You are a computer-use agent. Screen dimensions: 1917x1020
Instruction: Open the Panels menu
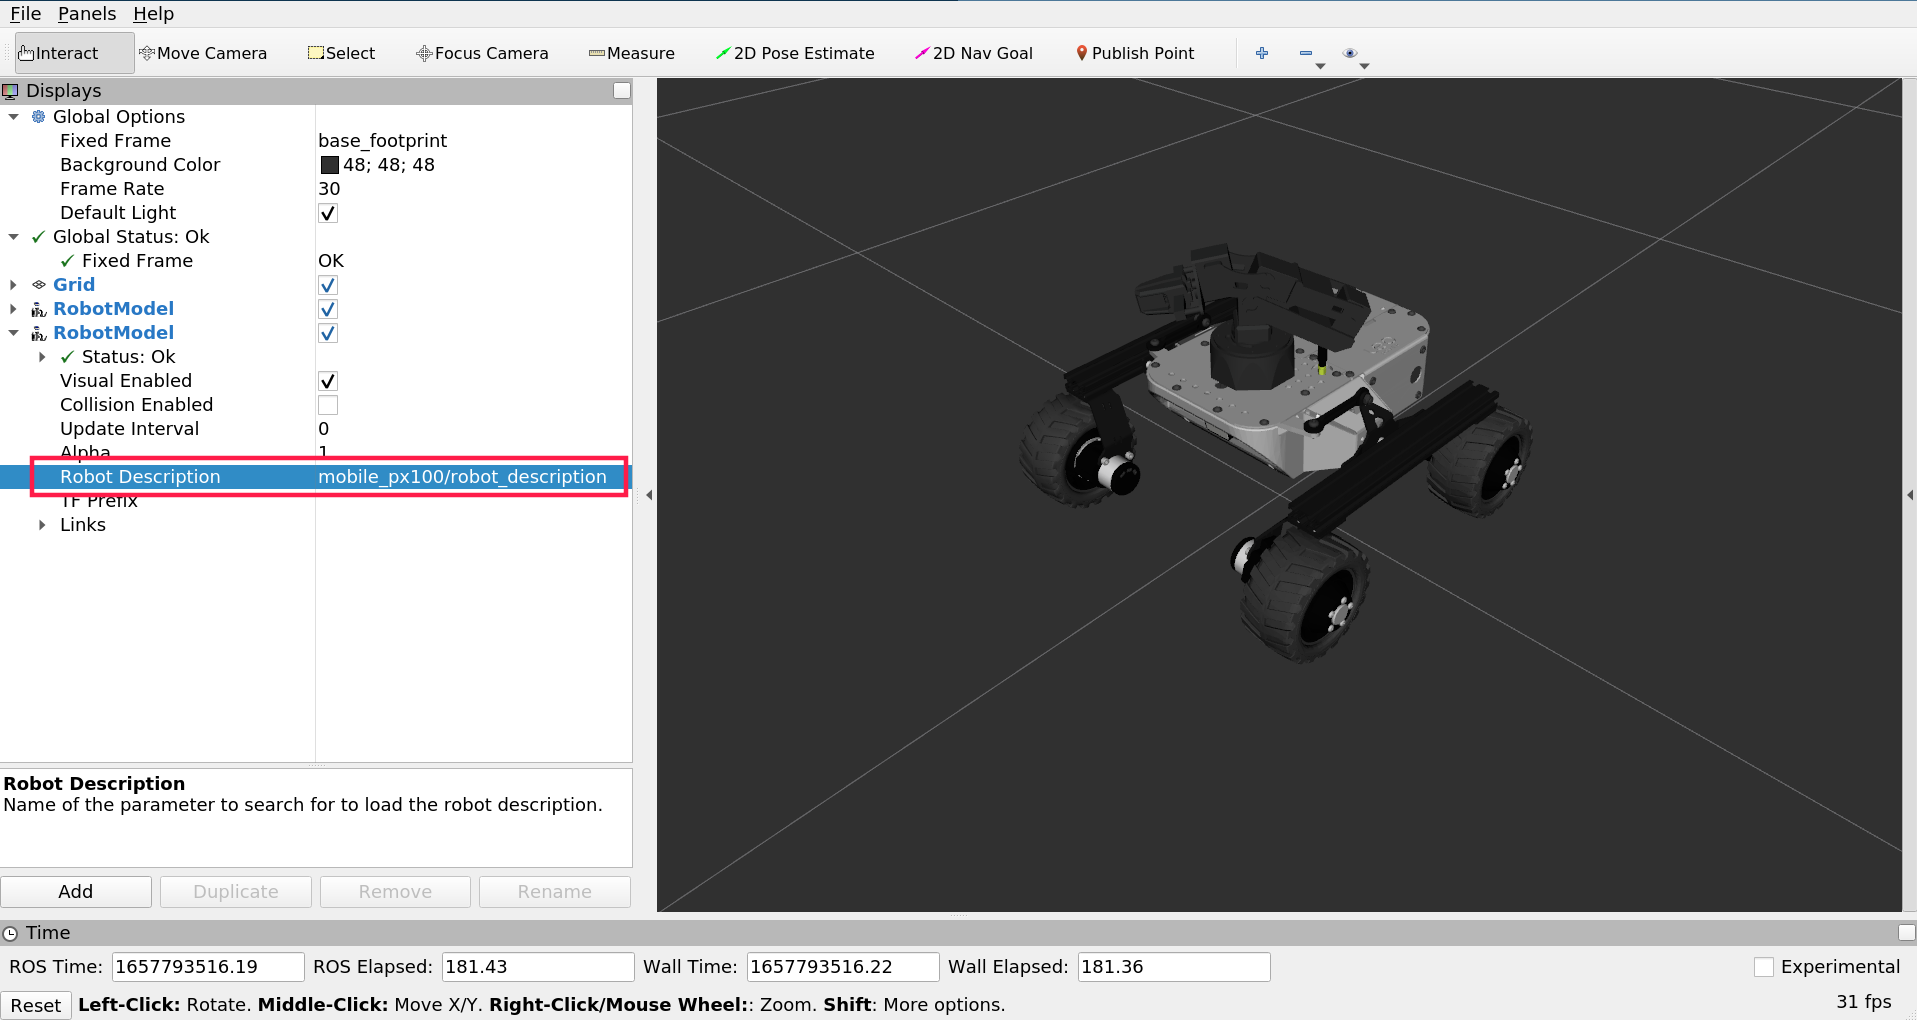point(86,13)
